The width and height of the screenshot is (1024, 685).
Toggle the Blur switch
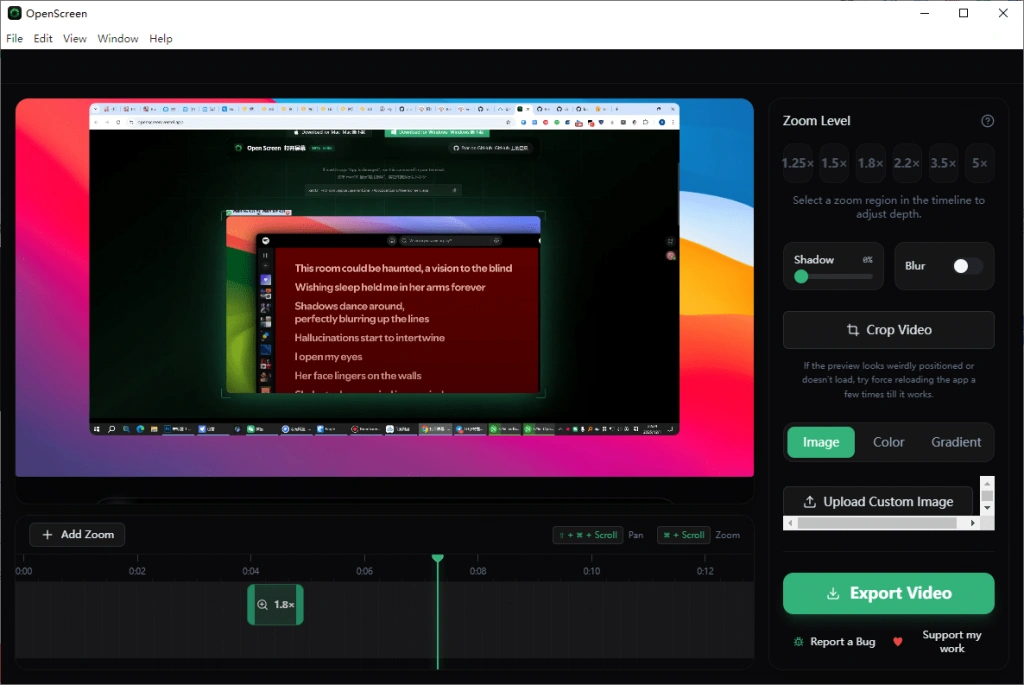coord(967,266)
